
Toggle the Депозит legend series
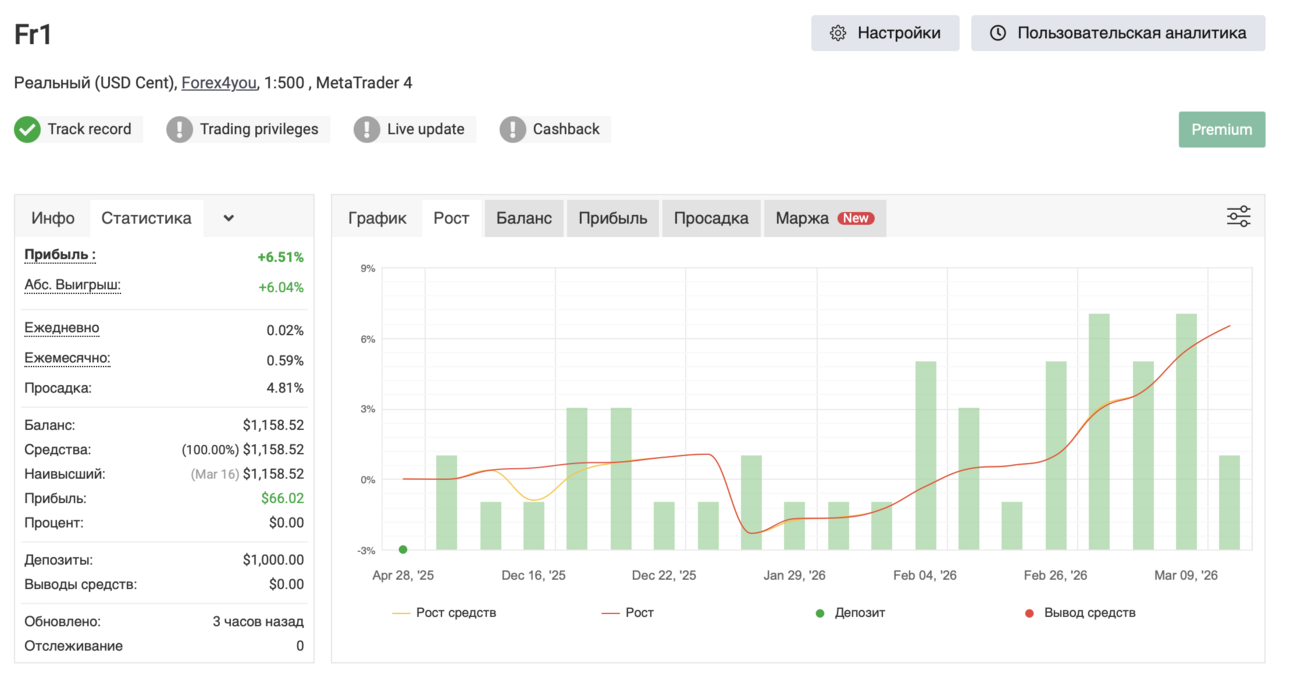coord(852,612)
